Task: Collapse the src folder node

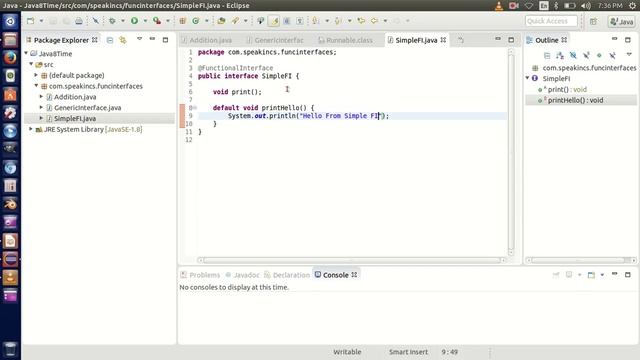Action: point(31,64)
